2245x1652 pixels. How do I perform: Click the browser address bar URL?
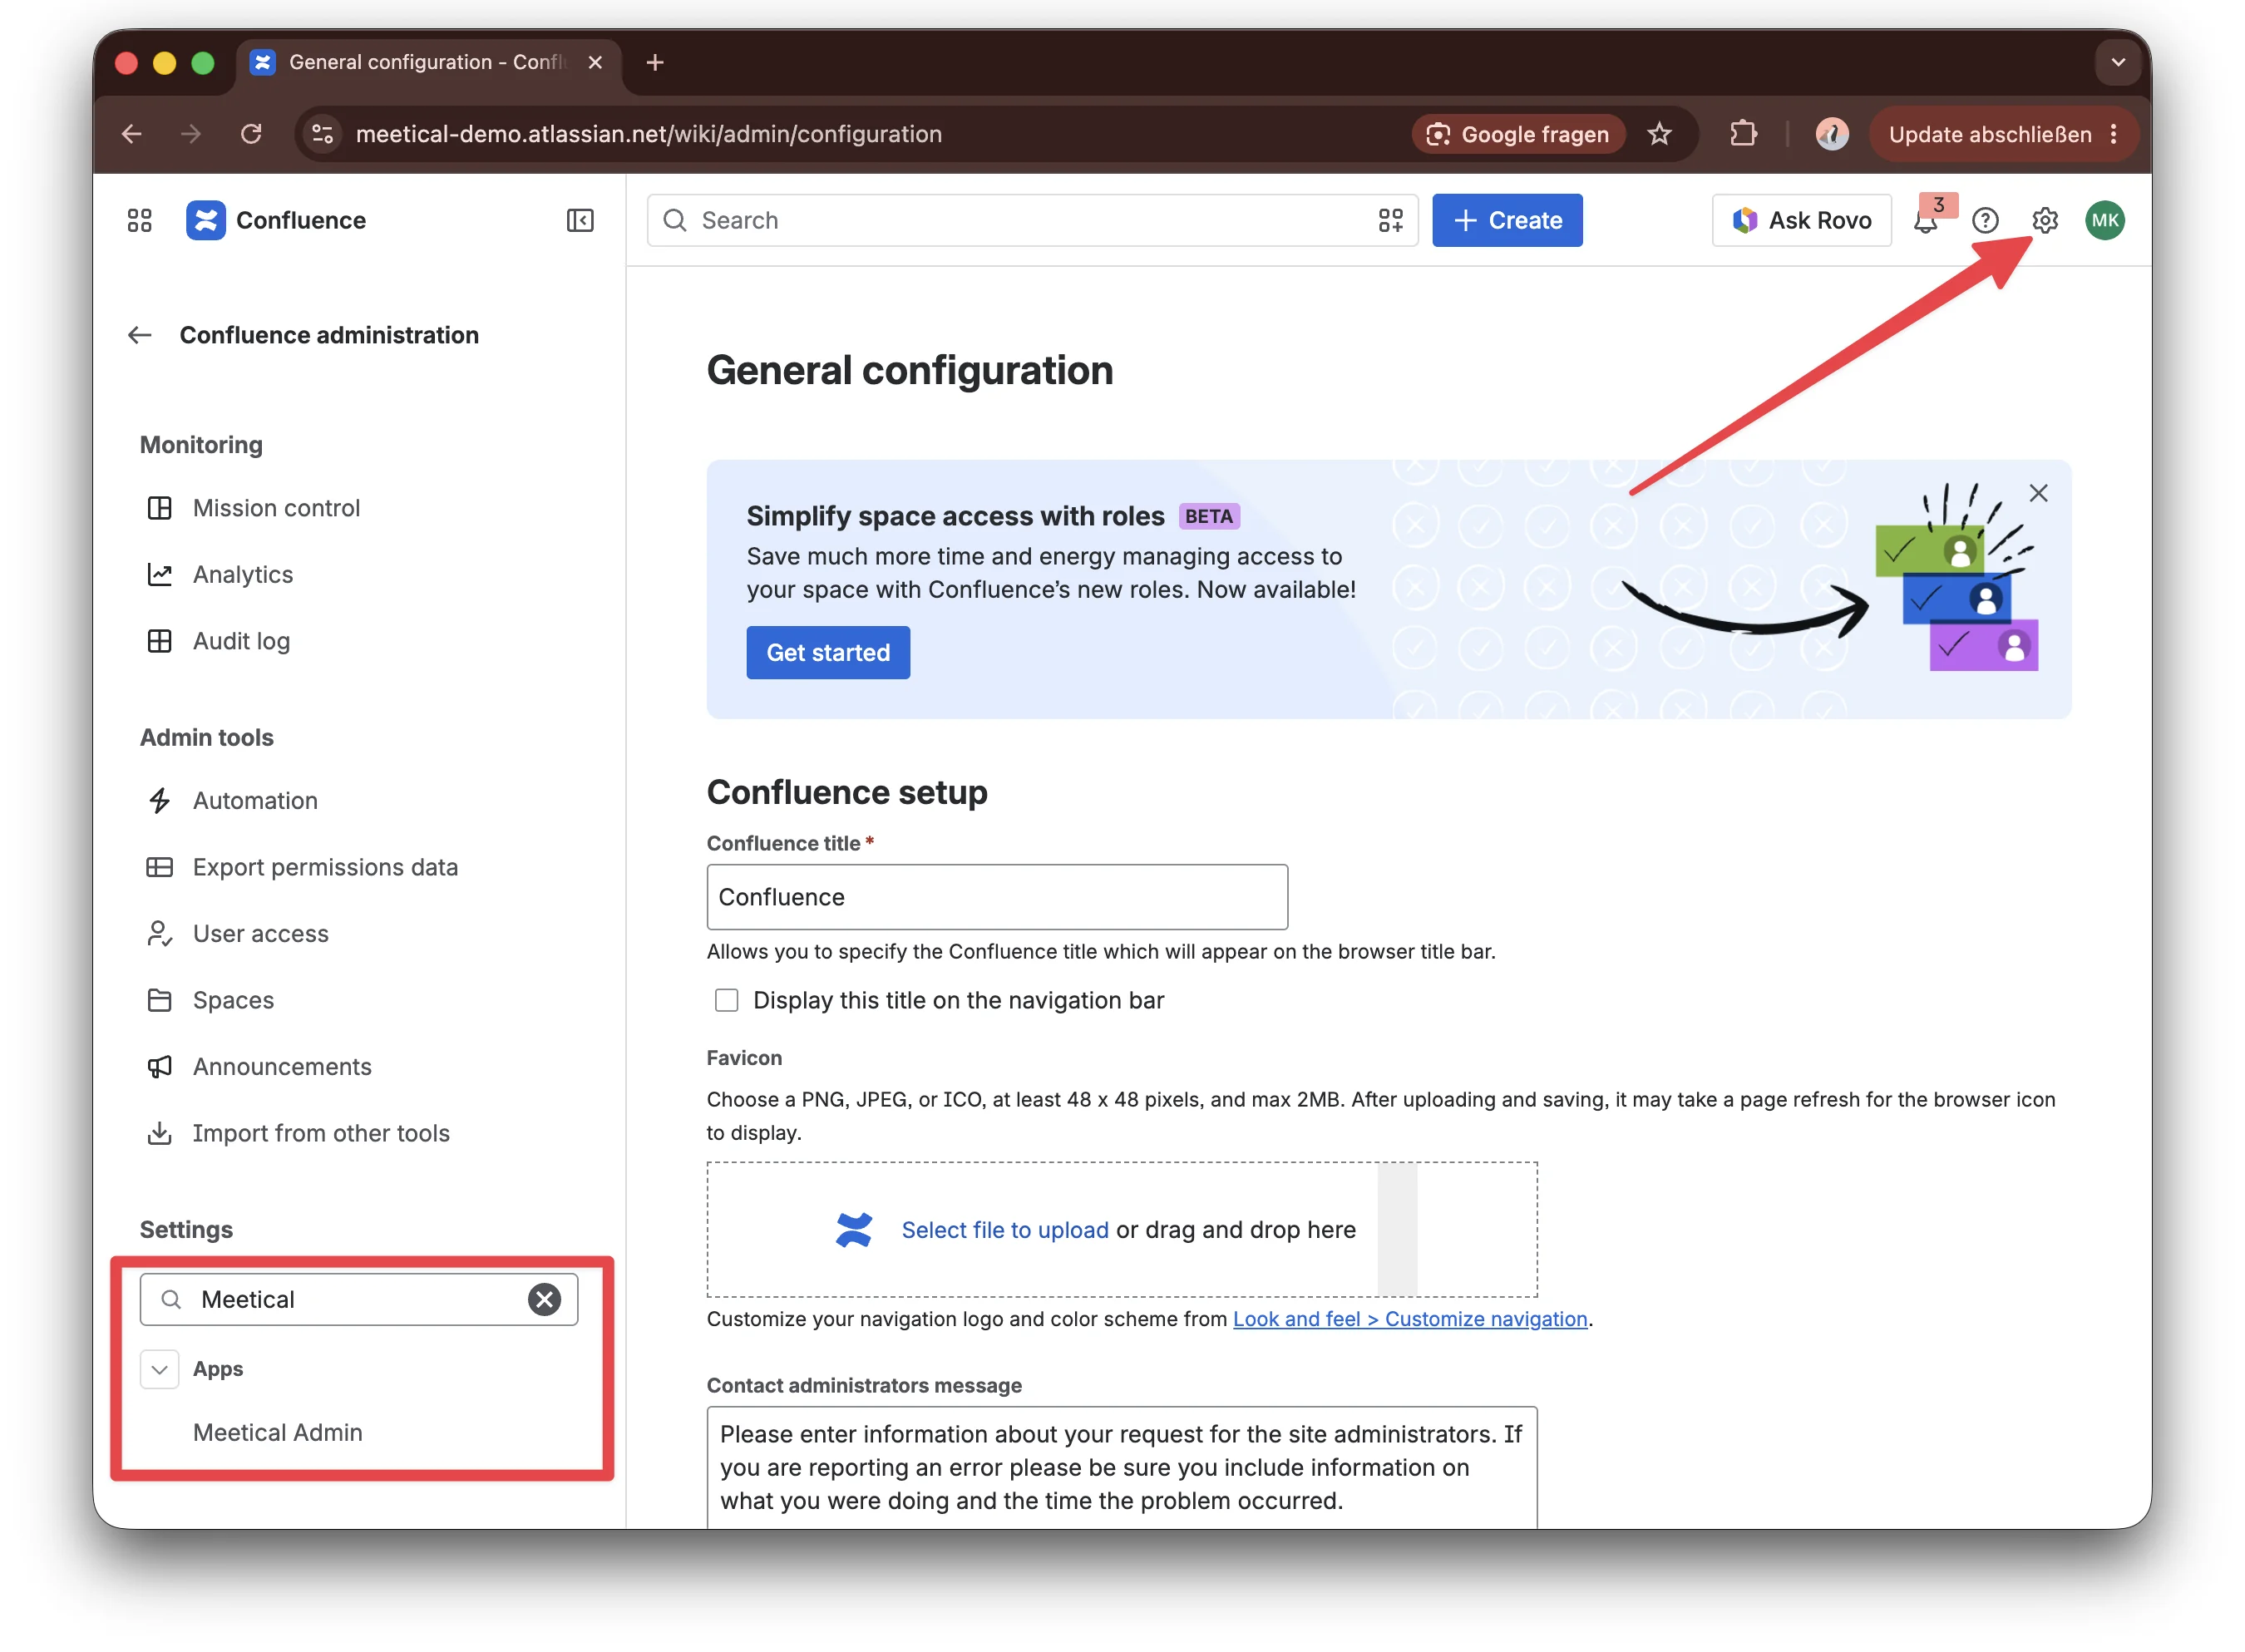[648, 134]
